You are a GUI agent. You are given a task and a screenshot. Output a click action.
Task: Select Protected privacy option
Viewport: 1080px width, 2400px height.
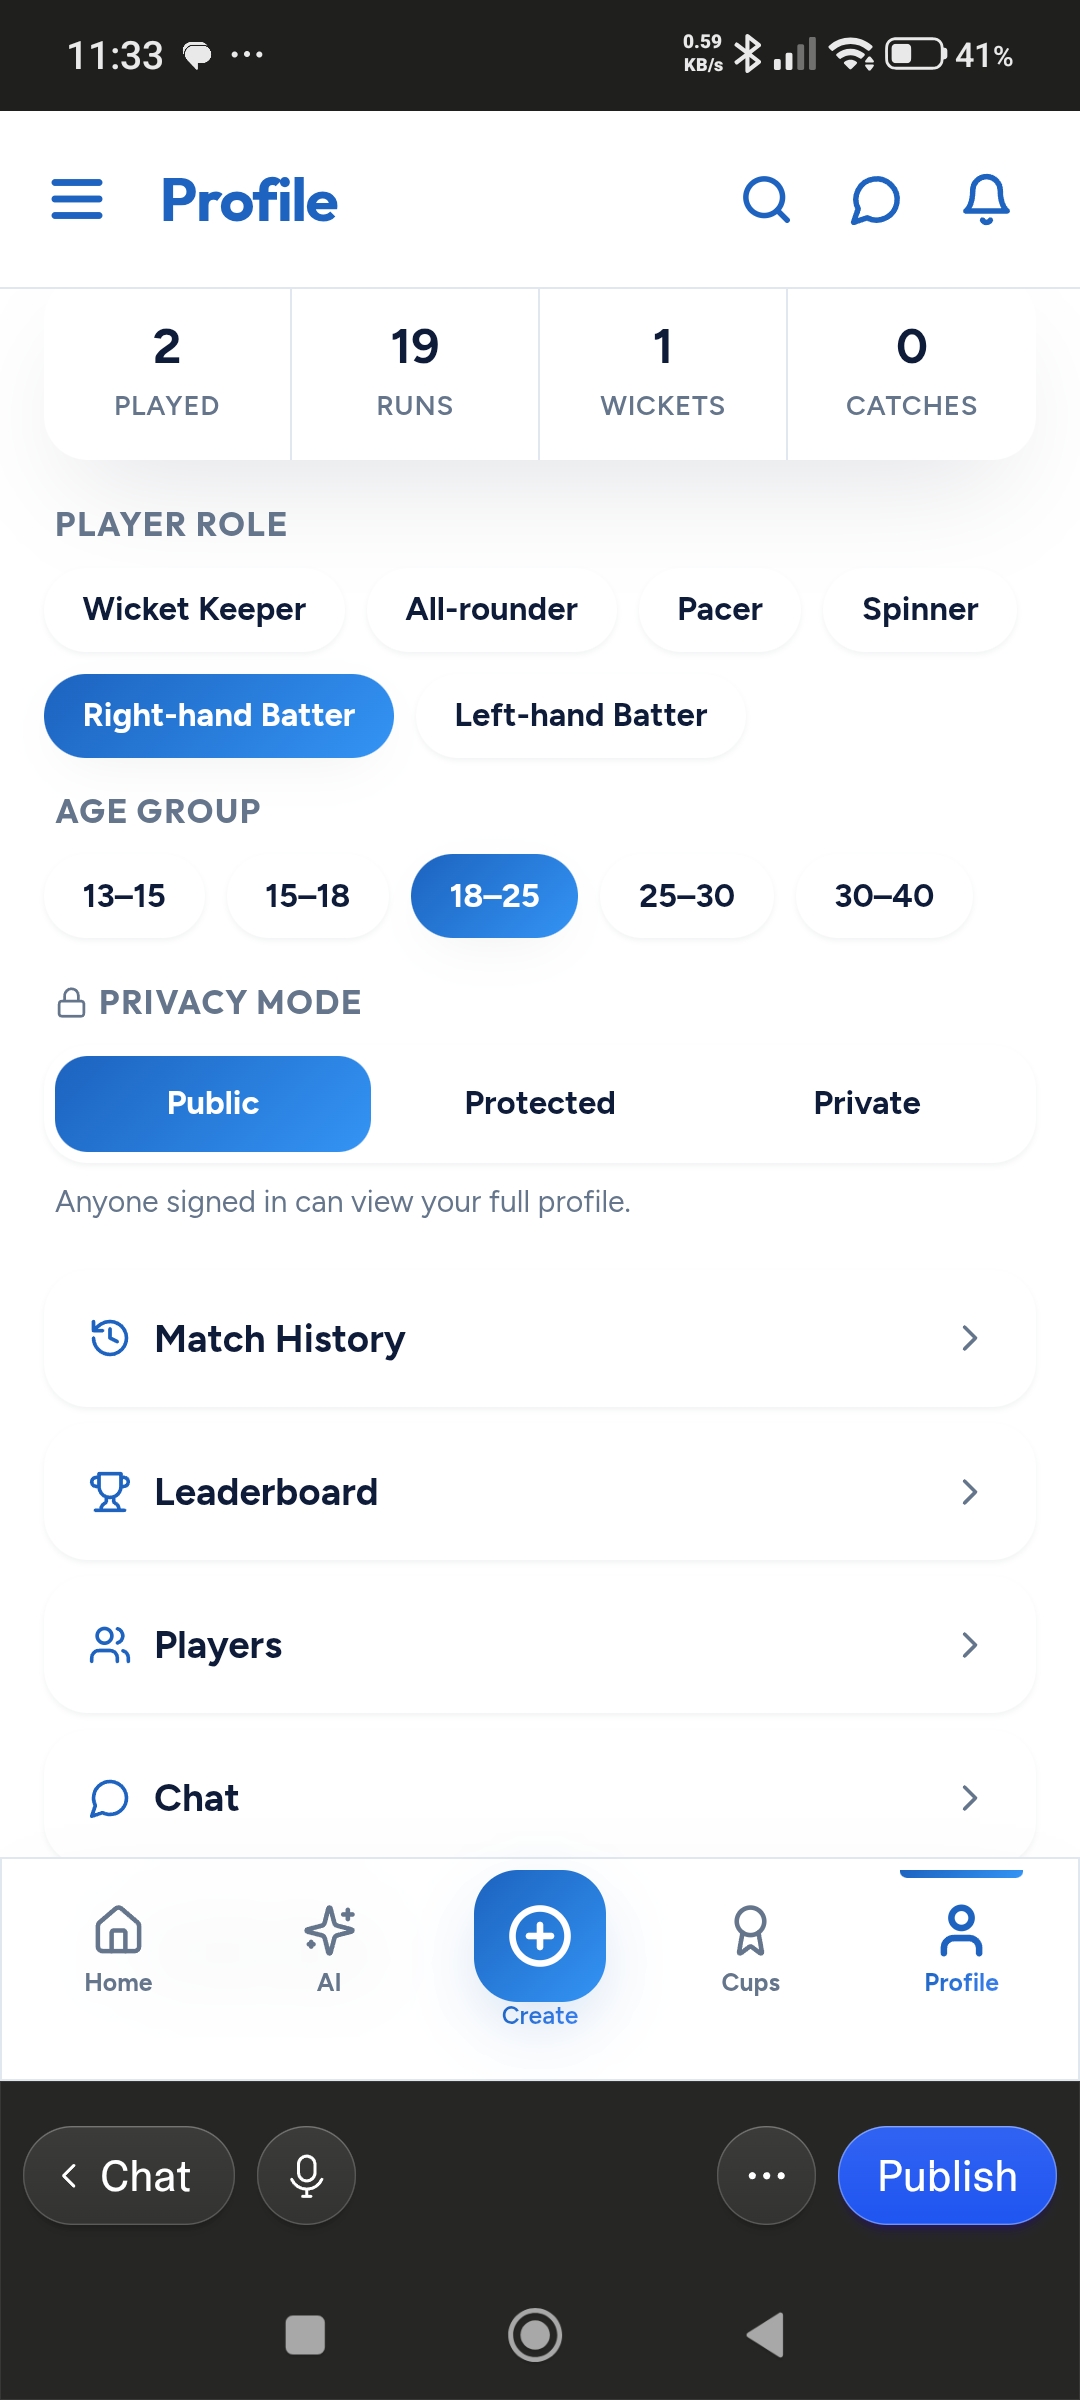point(540,1103)
